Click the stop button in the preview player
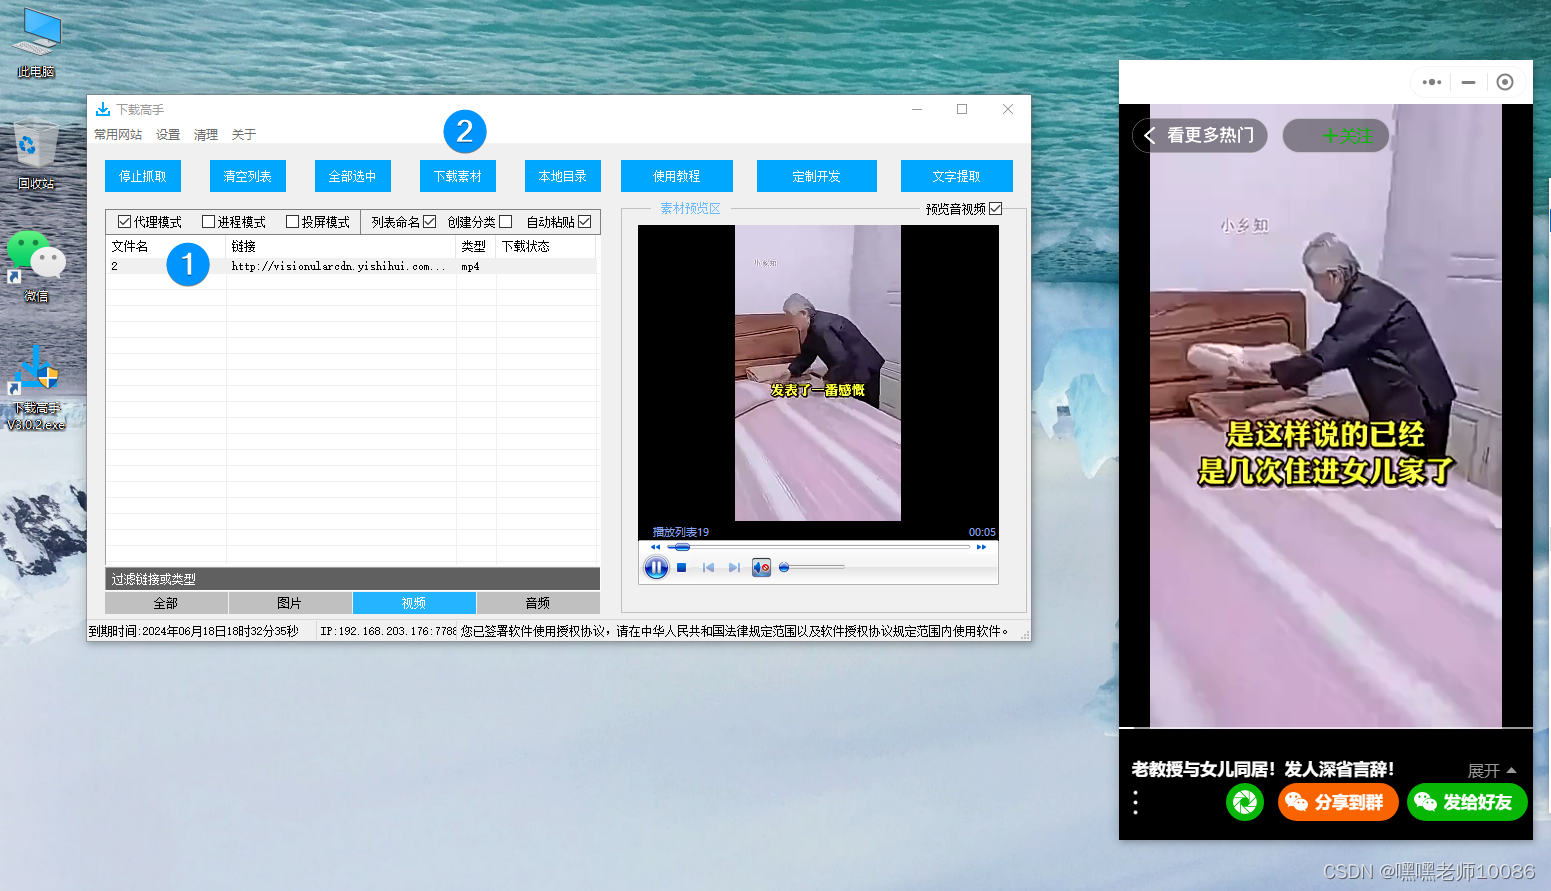This screenshot has height=891, width=1551. click(681, 568)
